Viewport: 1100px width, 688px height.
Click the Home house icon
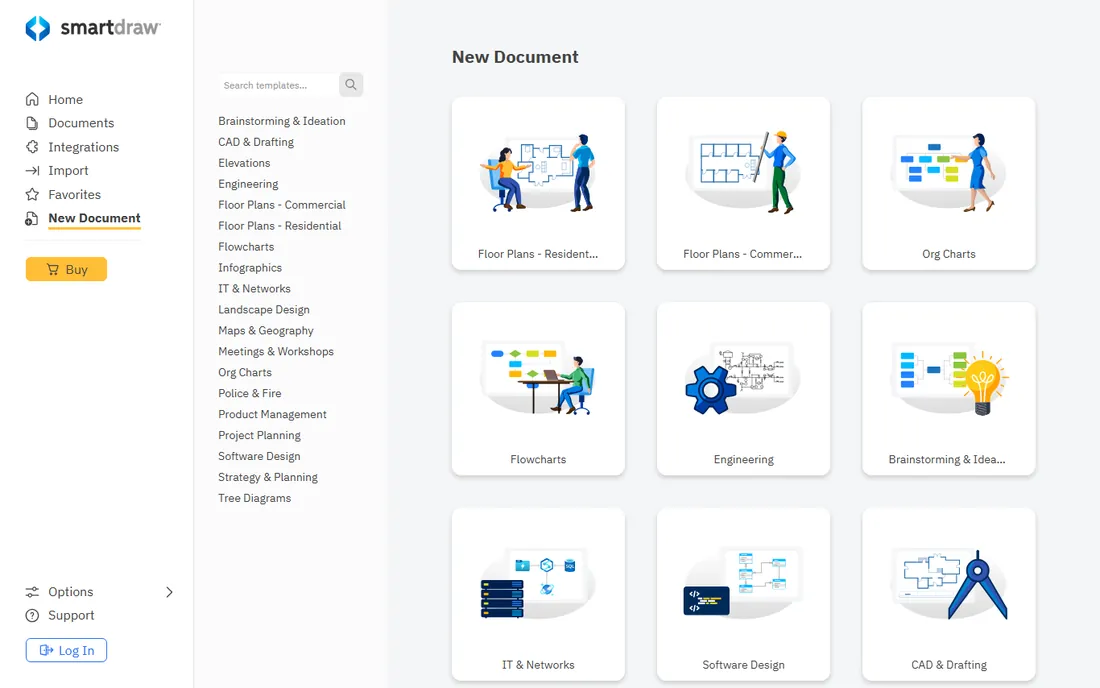[32, 99]
